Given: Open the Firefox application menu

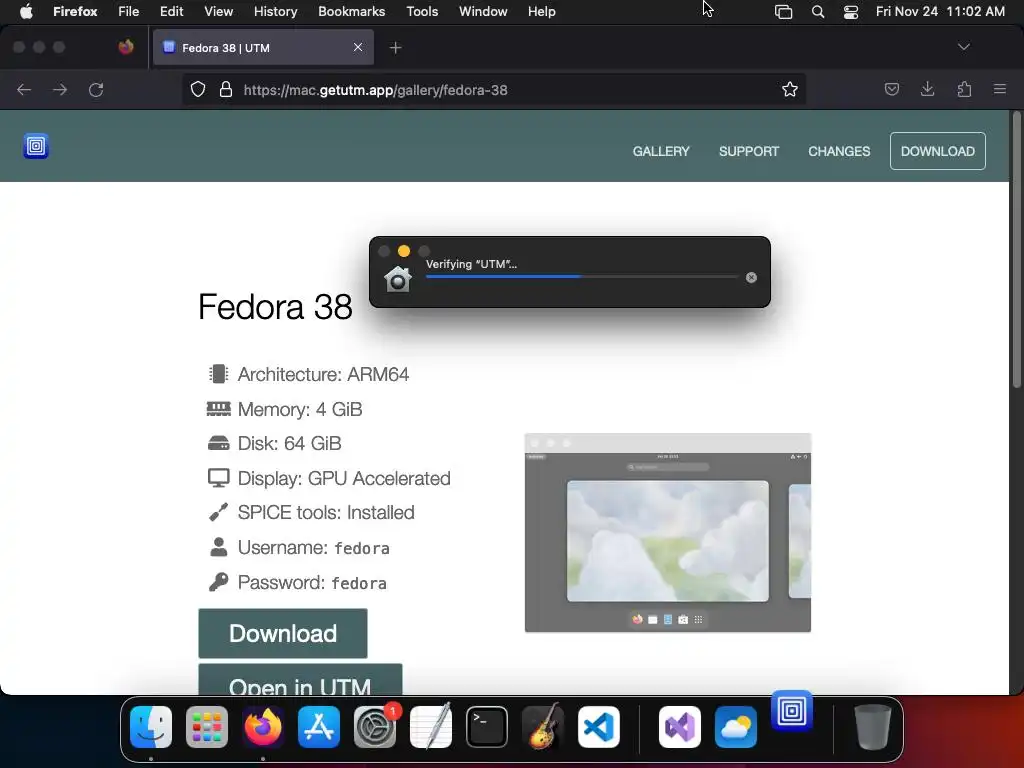Looking at the screenshot, I should pos(75,11).
